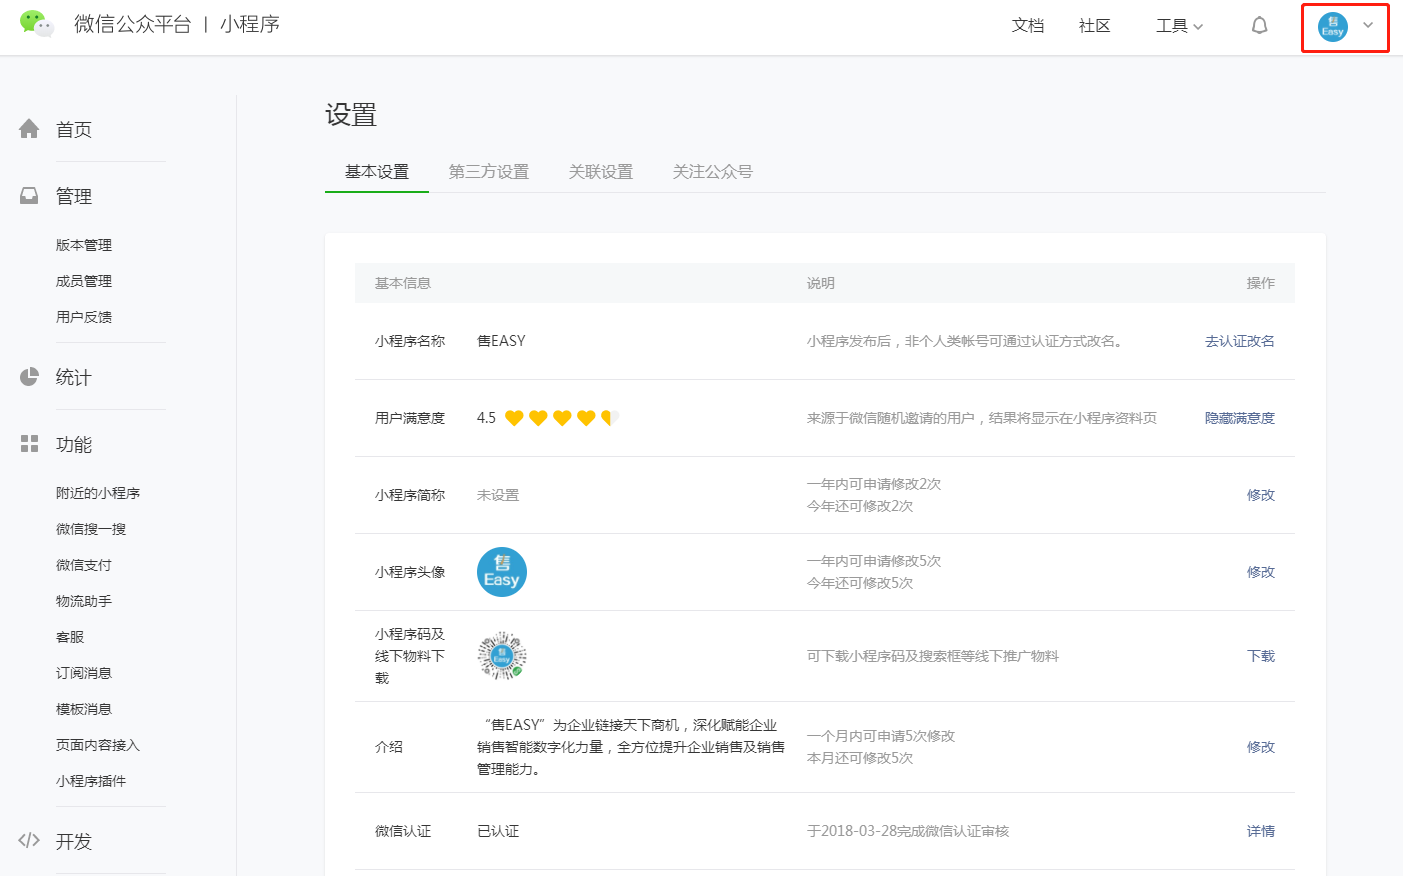The height and width of the screenshot is (876, 1403).
Task: Click the WeChat logo icon
Action: pos(37,24)
